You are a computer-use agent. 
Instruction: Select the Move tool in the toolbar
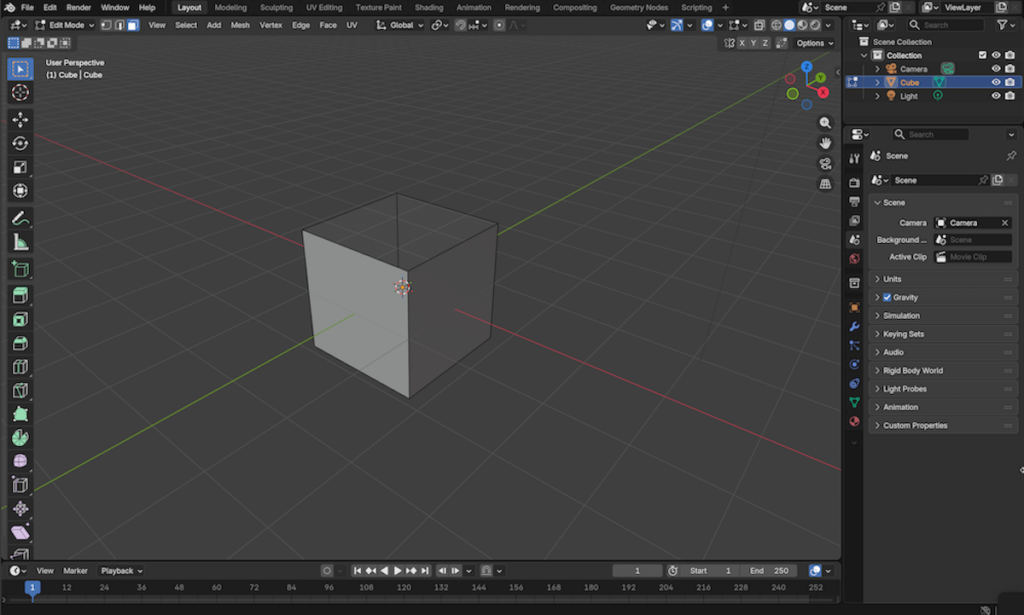point(20,119)
